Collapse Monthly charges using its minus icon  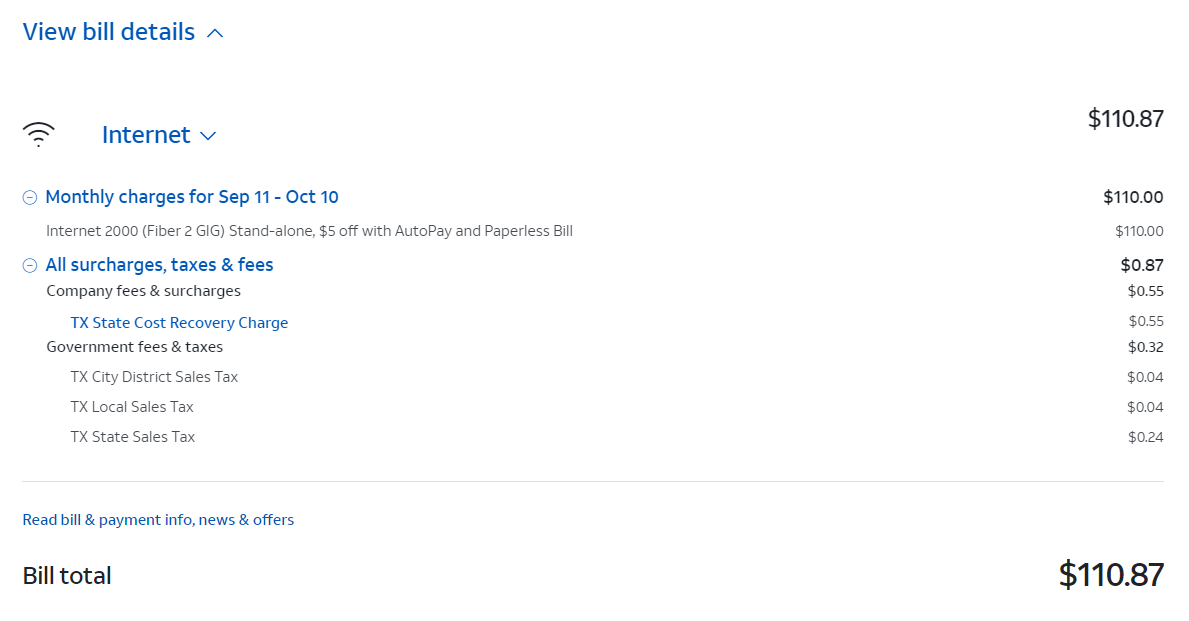pyautogui.click(x=30, y=198)
